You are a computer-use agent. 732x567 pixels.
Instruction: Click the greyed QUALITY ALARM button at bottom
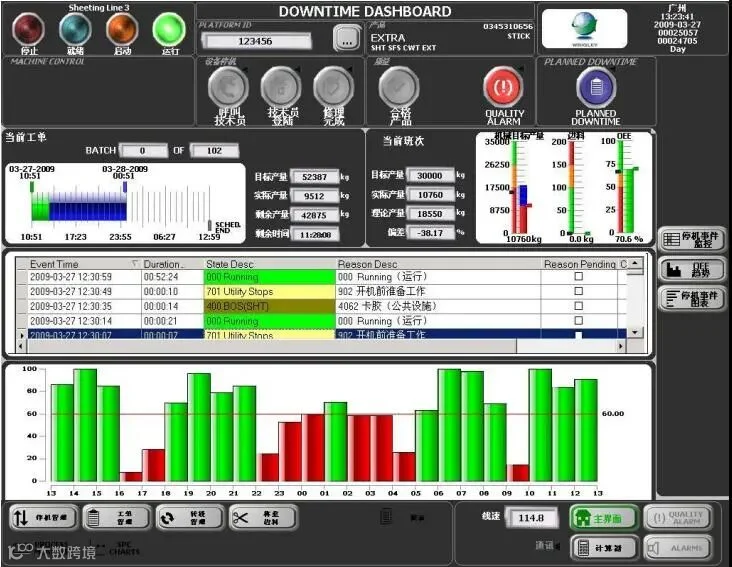pyautogui.click(x=678, y=518)
